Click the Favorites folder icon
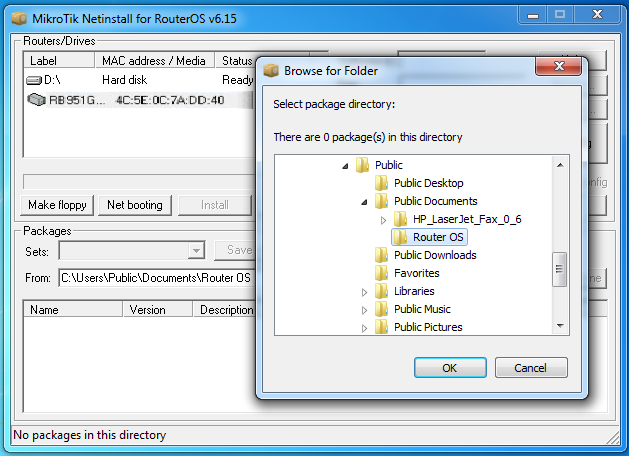629x456 pixels. click(x=381, y=273)
